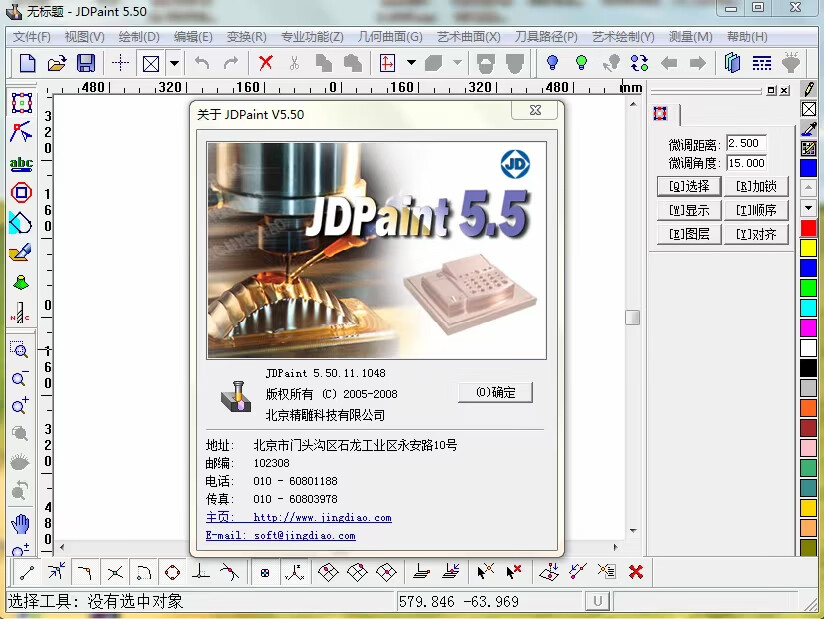Click the zoom in magnifier plus icon

click(20, 405)
